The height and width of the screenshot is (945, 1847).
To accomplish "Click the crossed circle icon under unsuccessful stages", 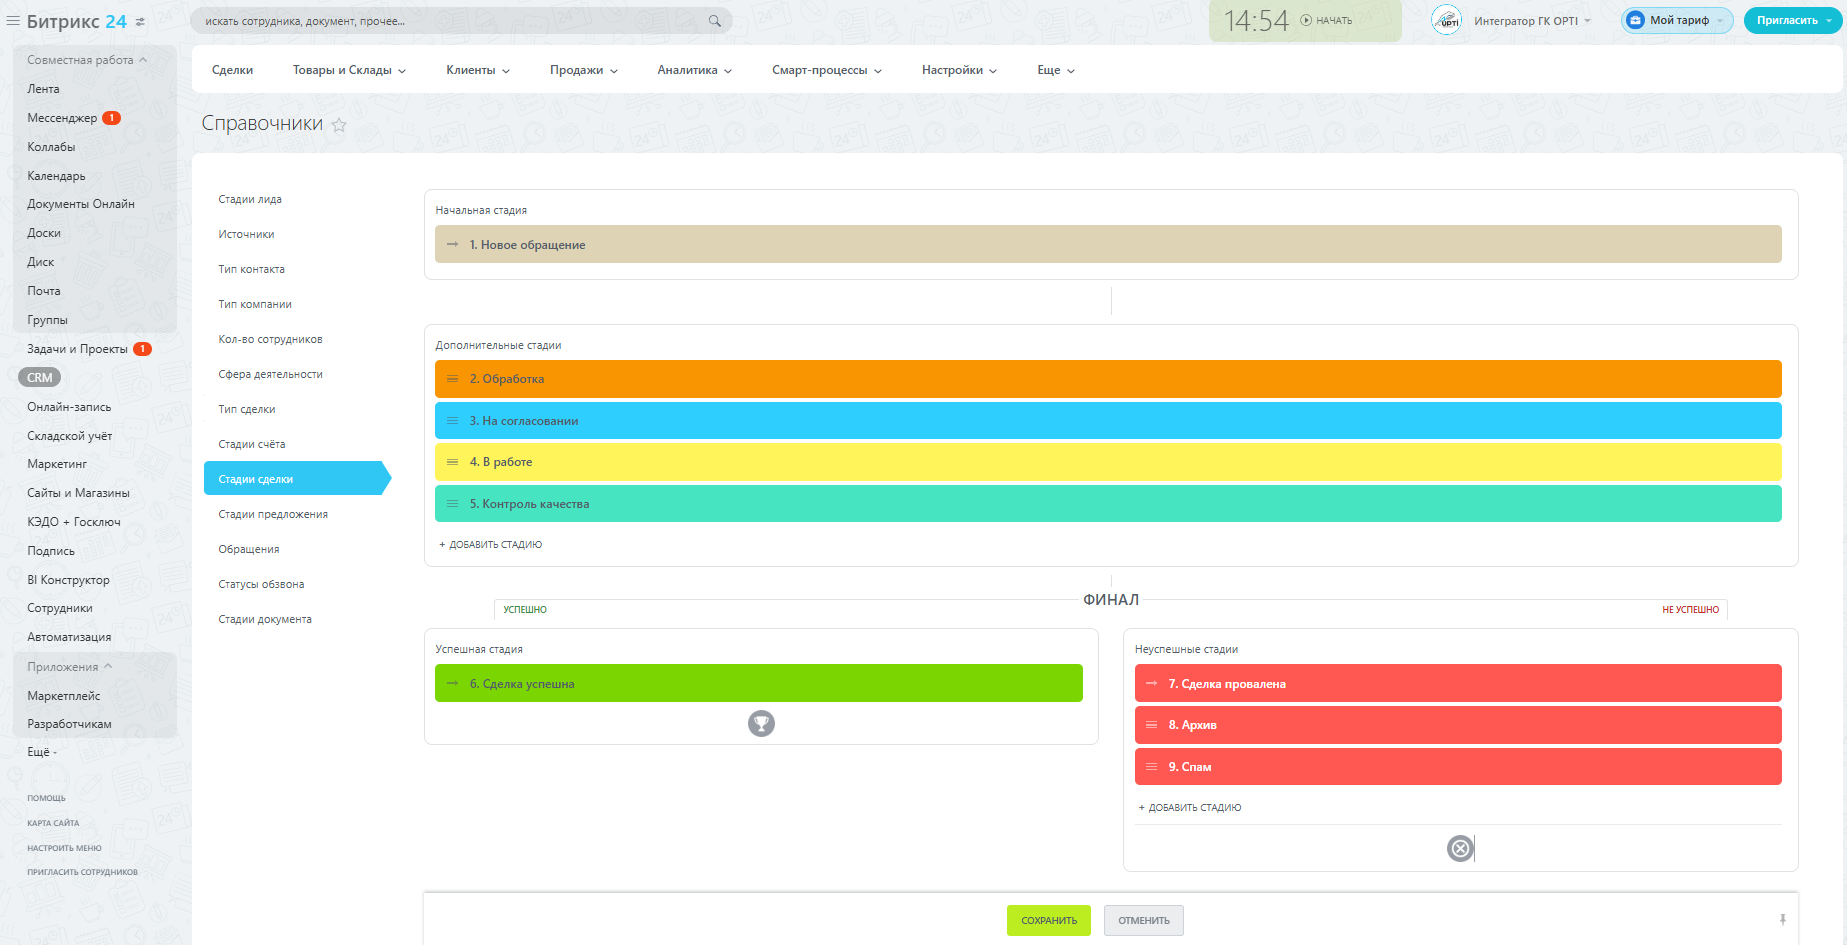I will coord(1460,849).
